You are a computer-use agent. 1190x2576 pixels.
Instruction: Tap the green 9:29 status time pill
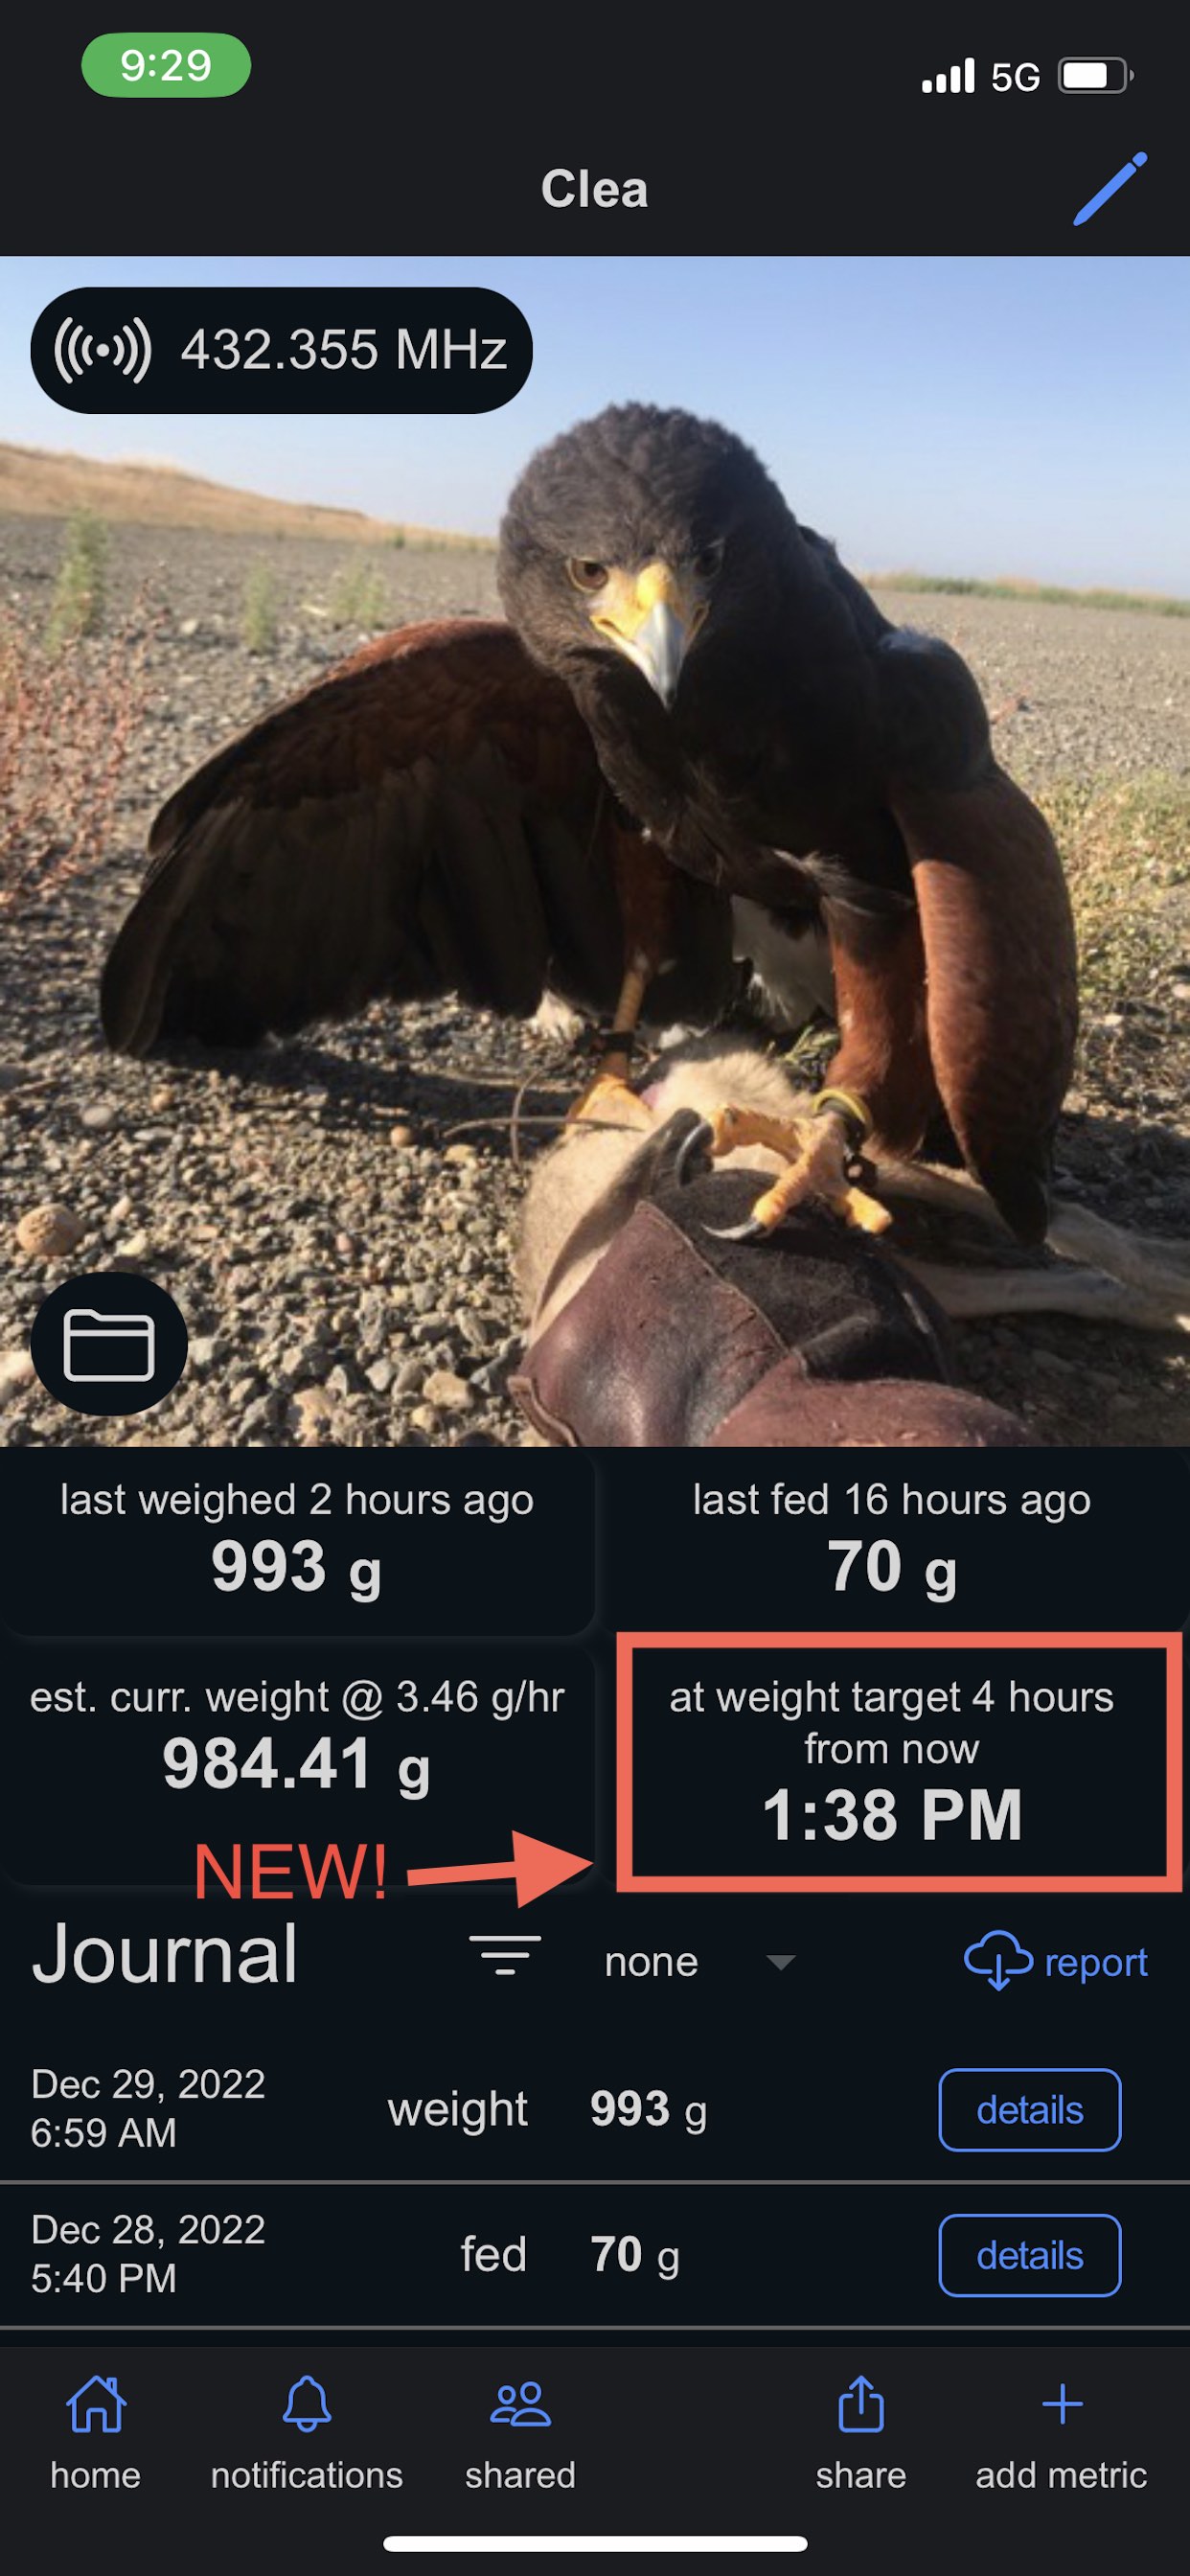[x=166, y=65]
